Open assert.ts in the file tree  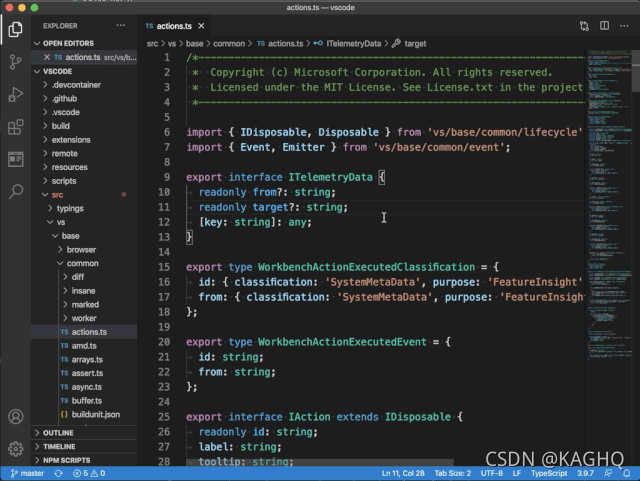point(84,373)
